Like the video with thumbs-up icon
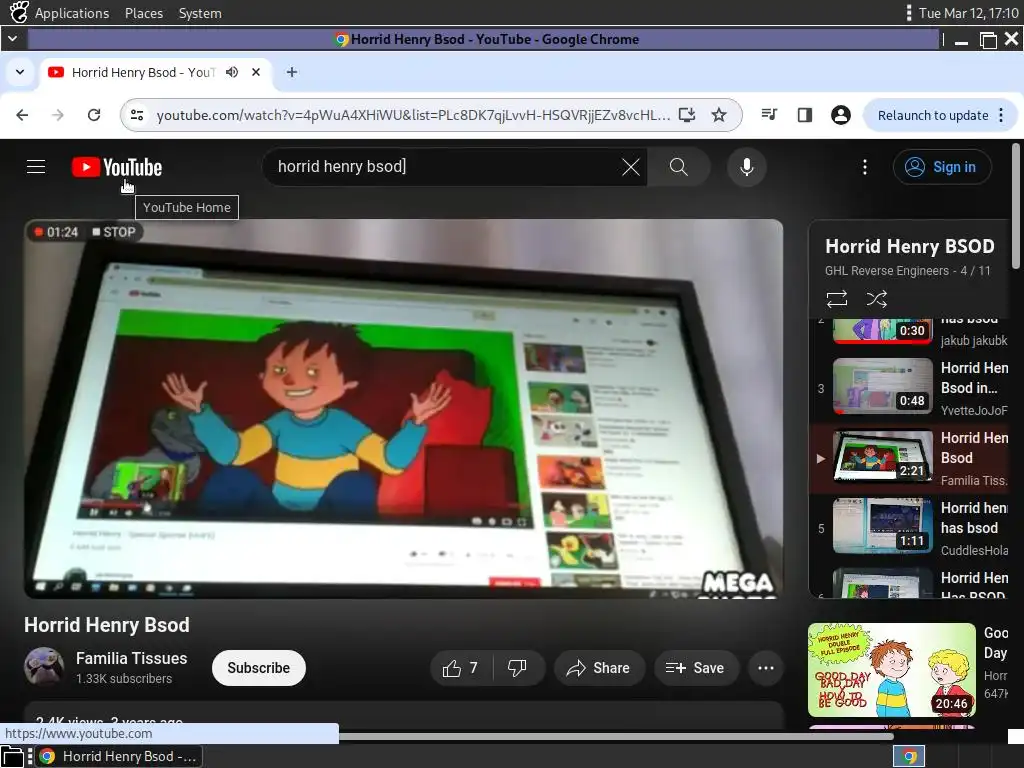Image resolution: width=1024 pixels, height=768 pixels. [x=460, y=668]
